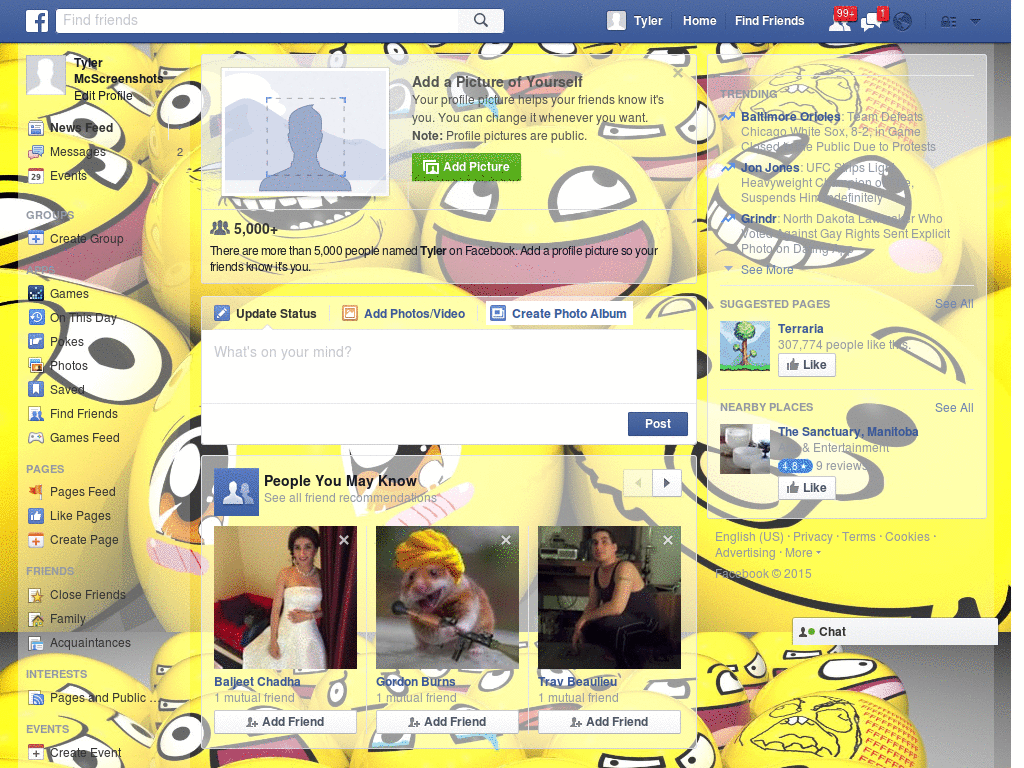Add Baljeet Chadha as friend

click(x=285, y=722)
